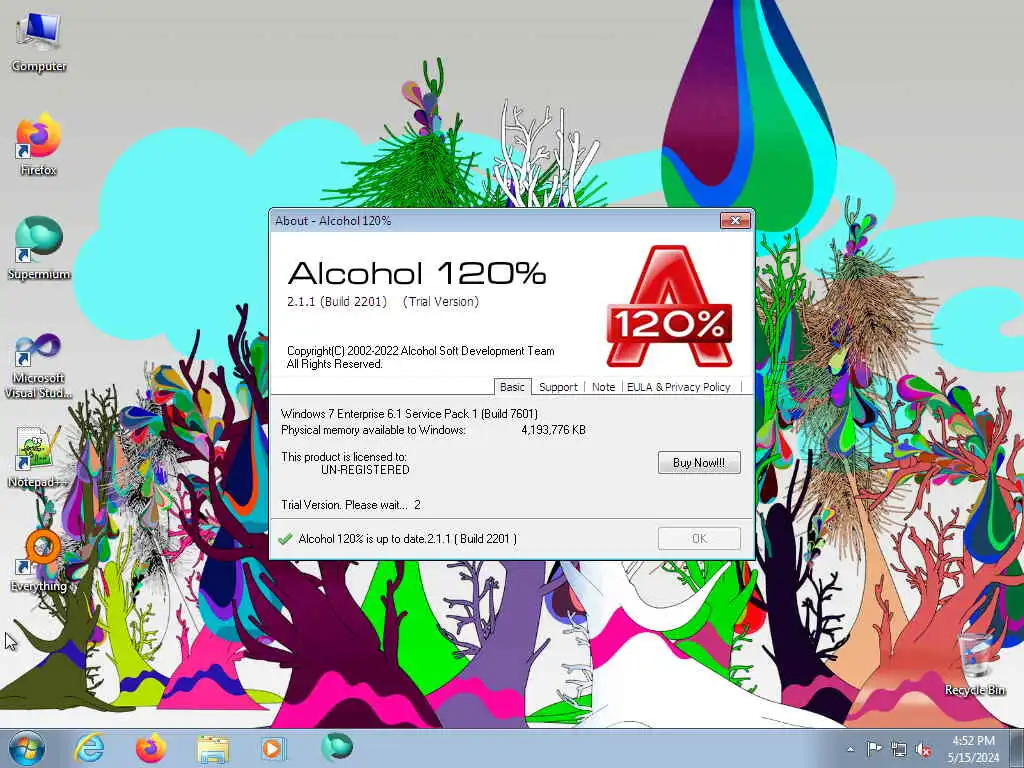
Task: Select the Notepad++ desktop shortcut
Action: [x=39, y=457]
